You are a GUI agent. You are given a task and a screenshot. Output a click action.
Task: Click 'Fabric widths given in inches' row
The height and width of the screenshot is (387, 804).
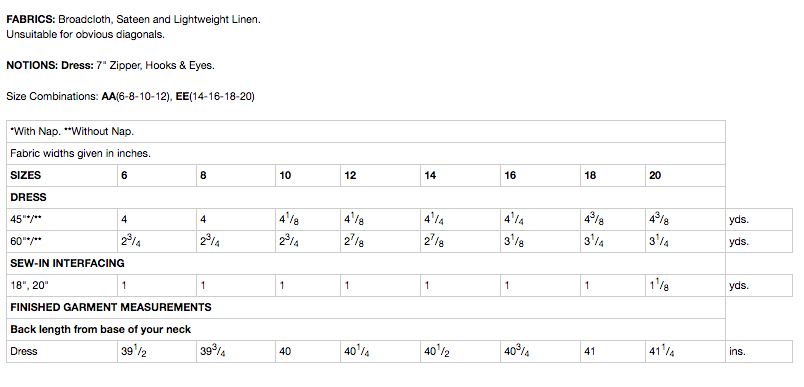[x=366, y=153]
